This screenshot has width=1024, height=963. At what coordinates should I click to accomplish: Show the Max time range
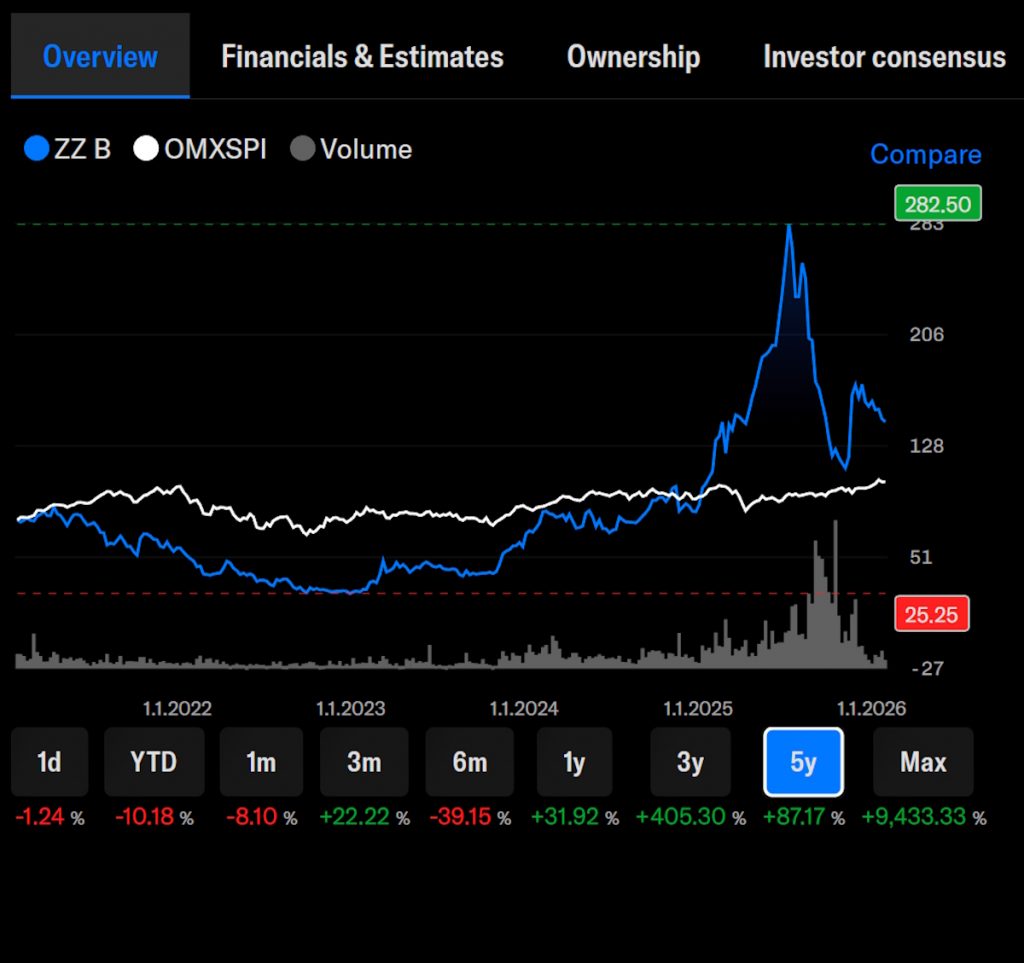pyautogui.click(x=923, y=762)
